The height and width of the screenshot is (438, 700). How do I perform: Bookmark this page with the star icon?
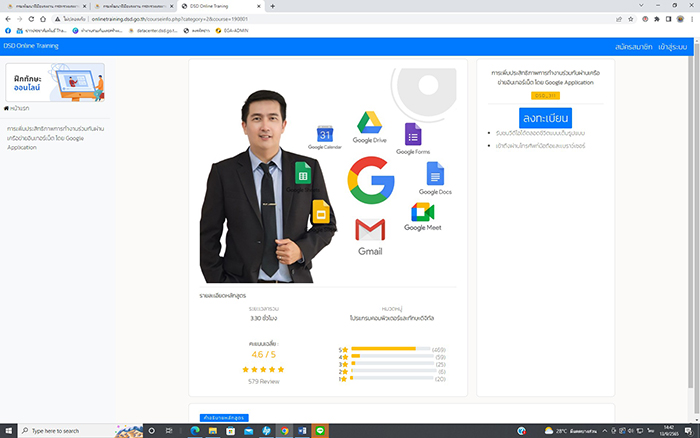click(x=631, y=19)
